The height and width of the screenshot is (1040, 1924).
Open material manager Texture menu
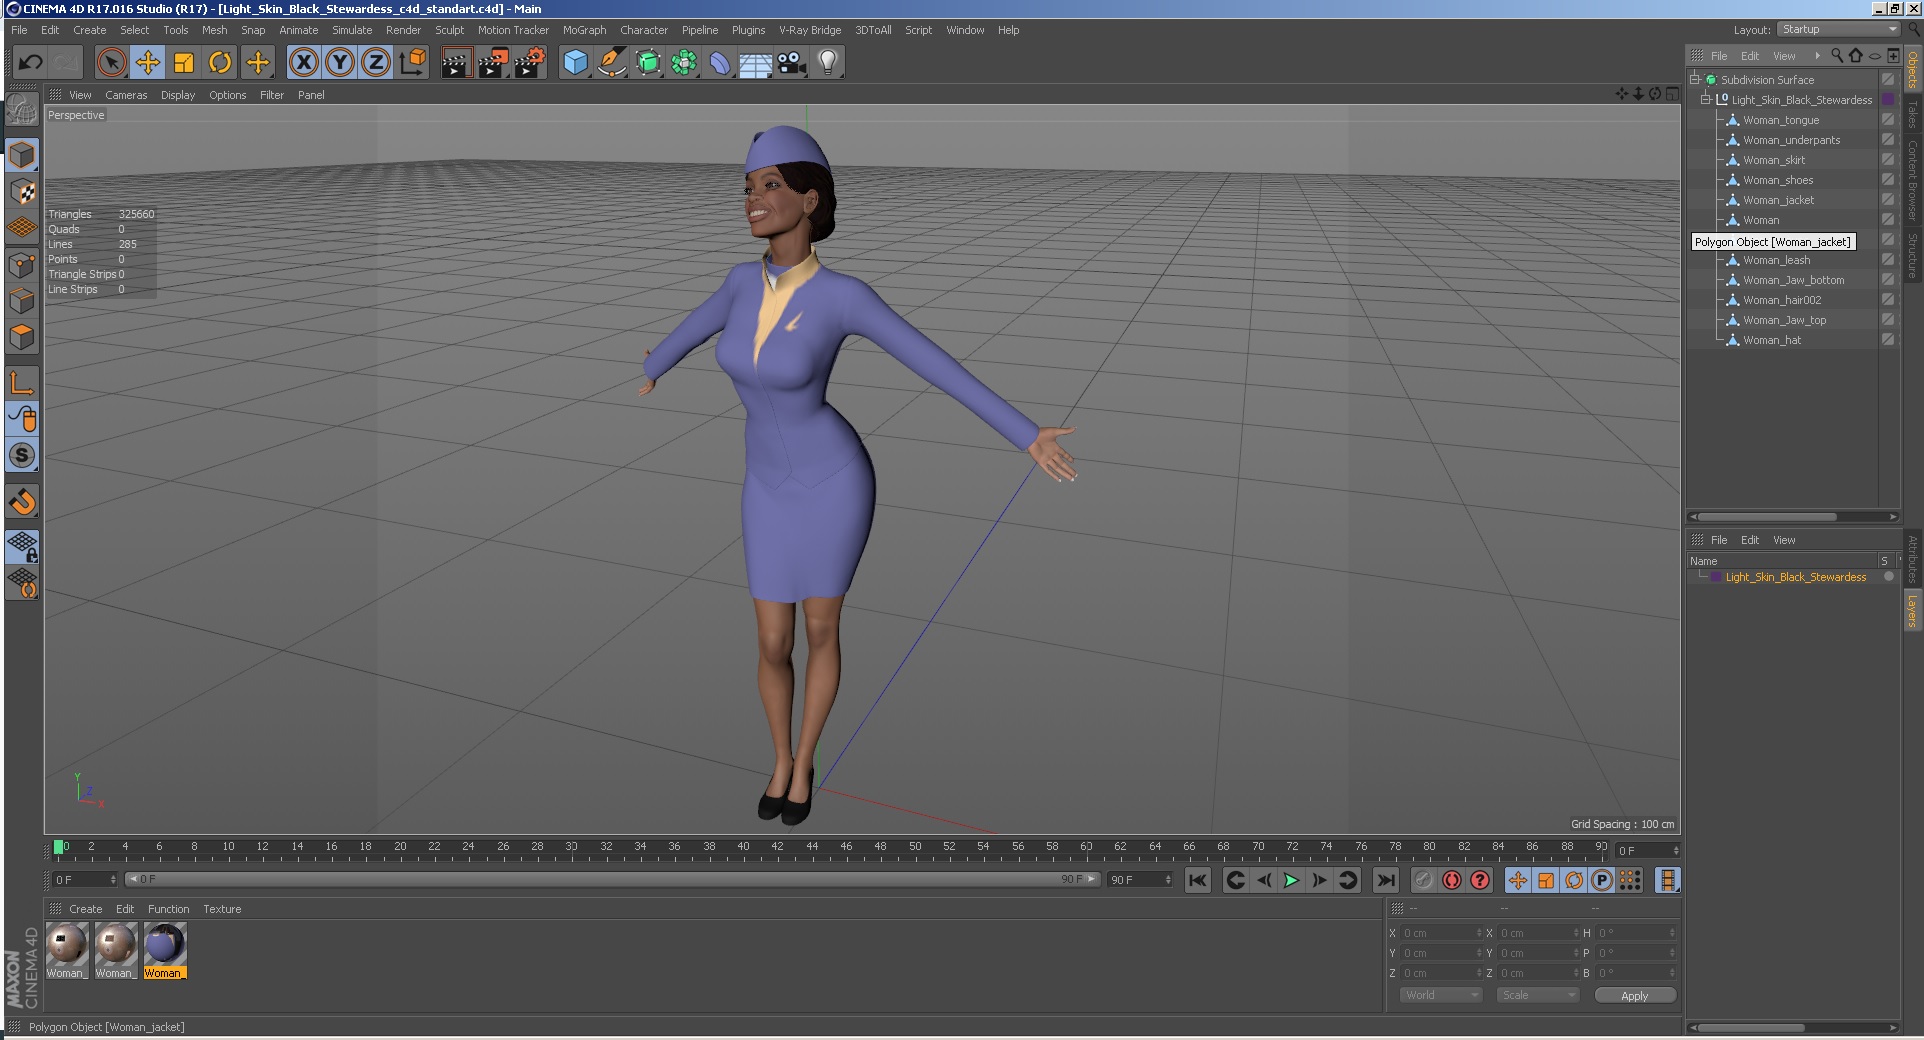(222, 909)
